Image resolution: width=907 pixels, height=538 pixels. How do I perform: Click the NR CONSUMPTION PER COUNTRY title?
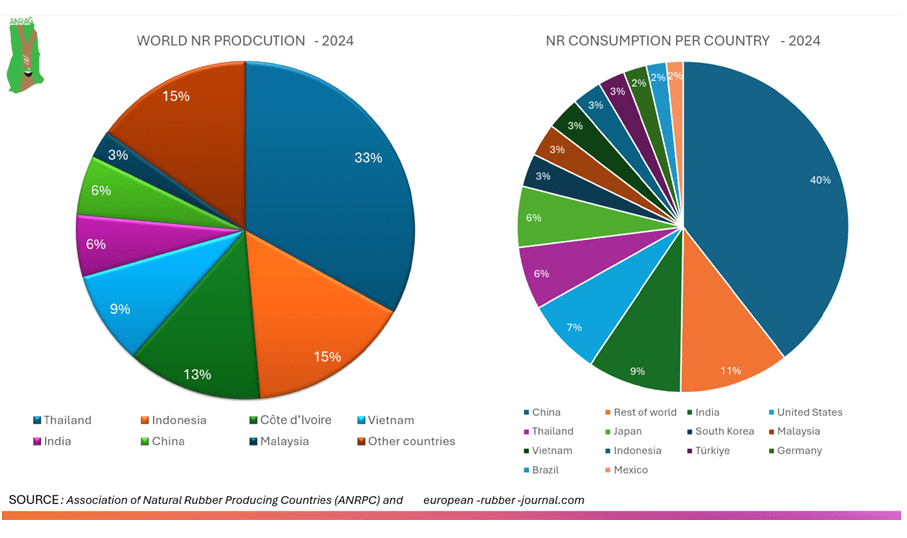tap(682, 41)
